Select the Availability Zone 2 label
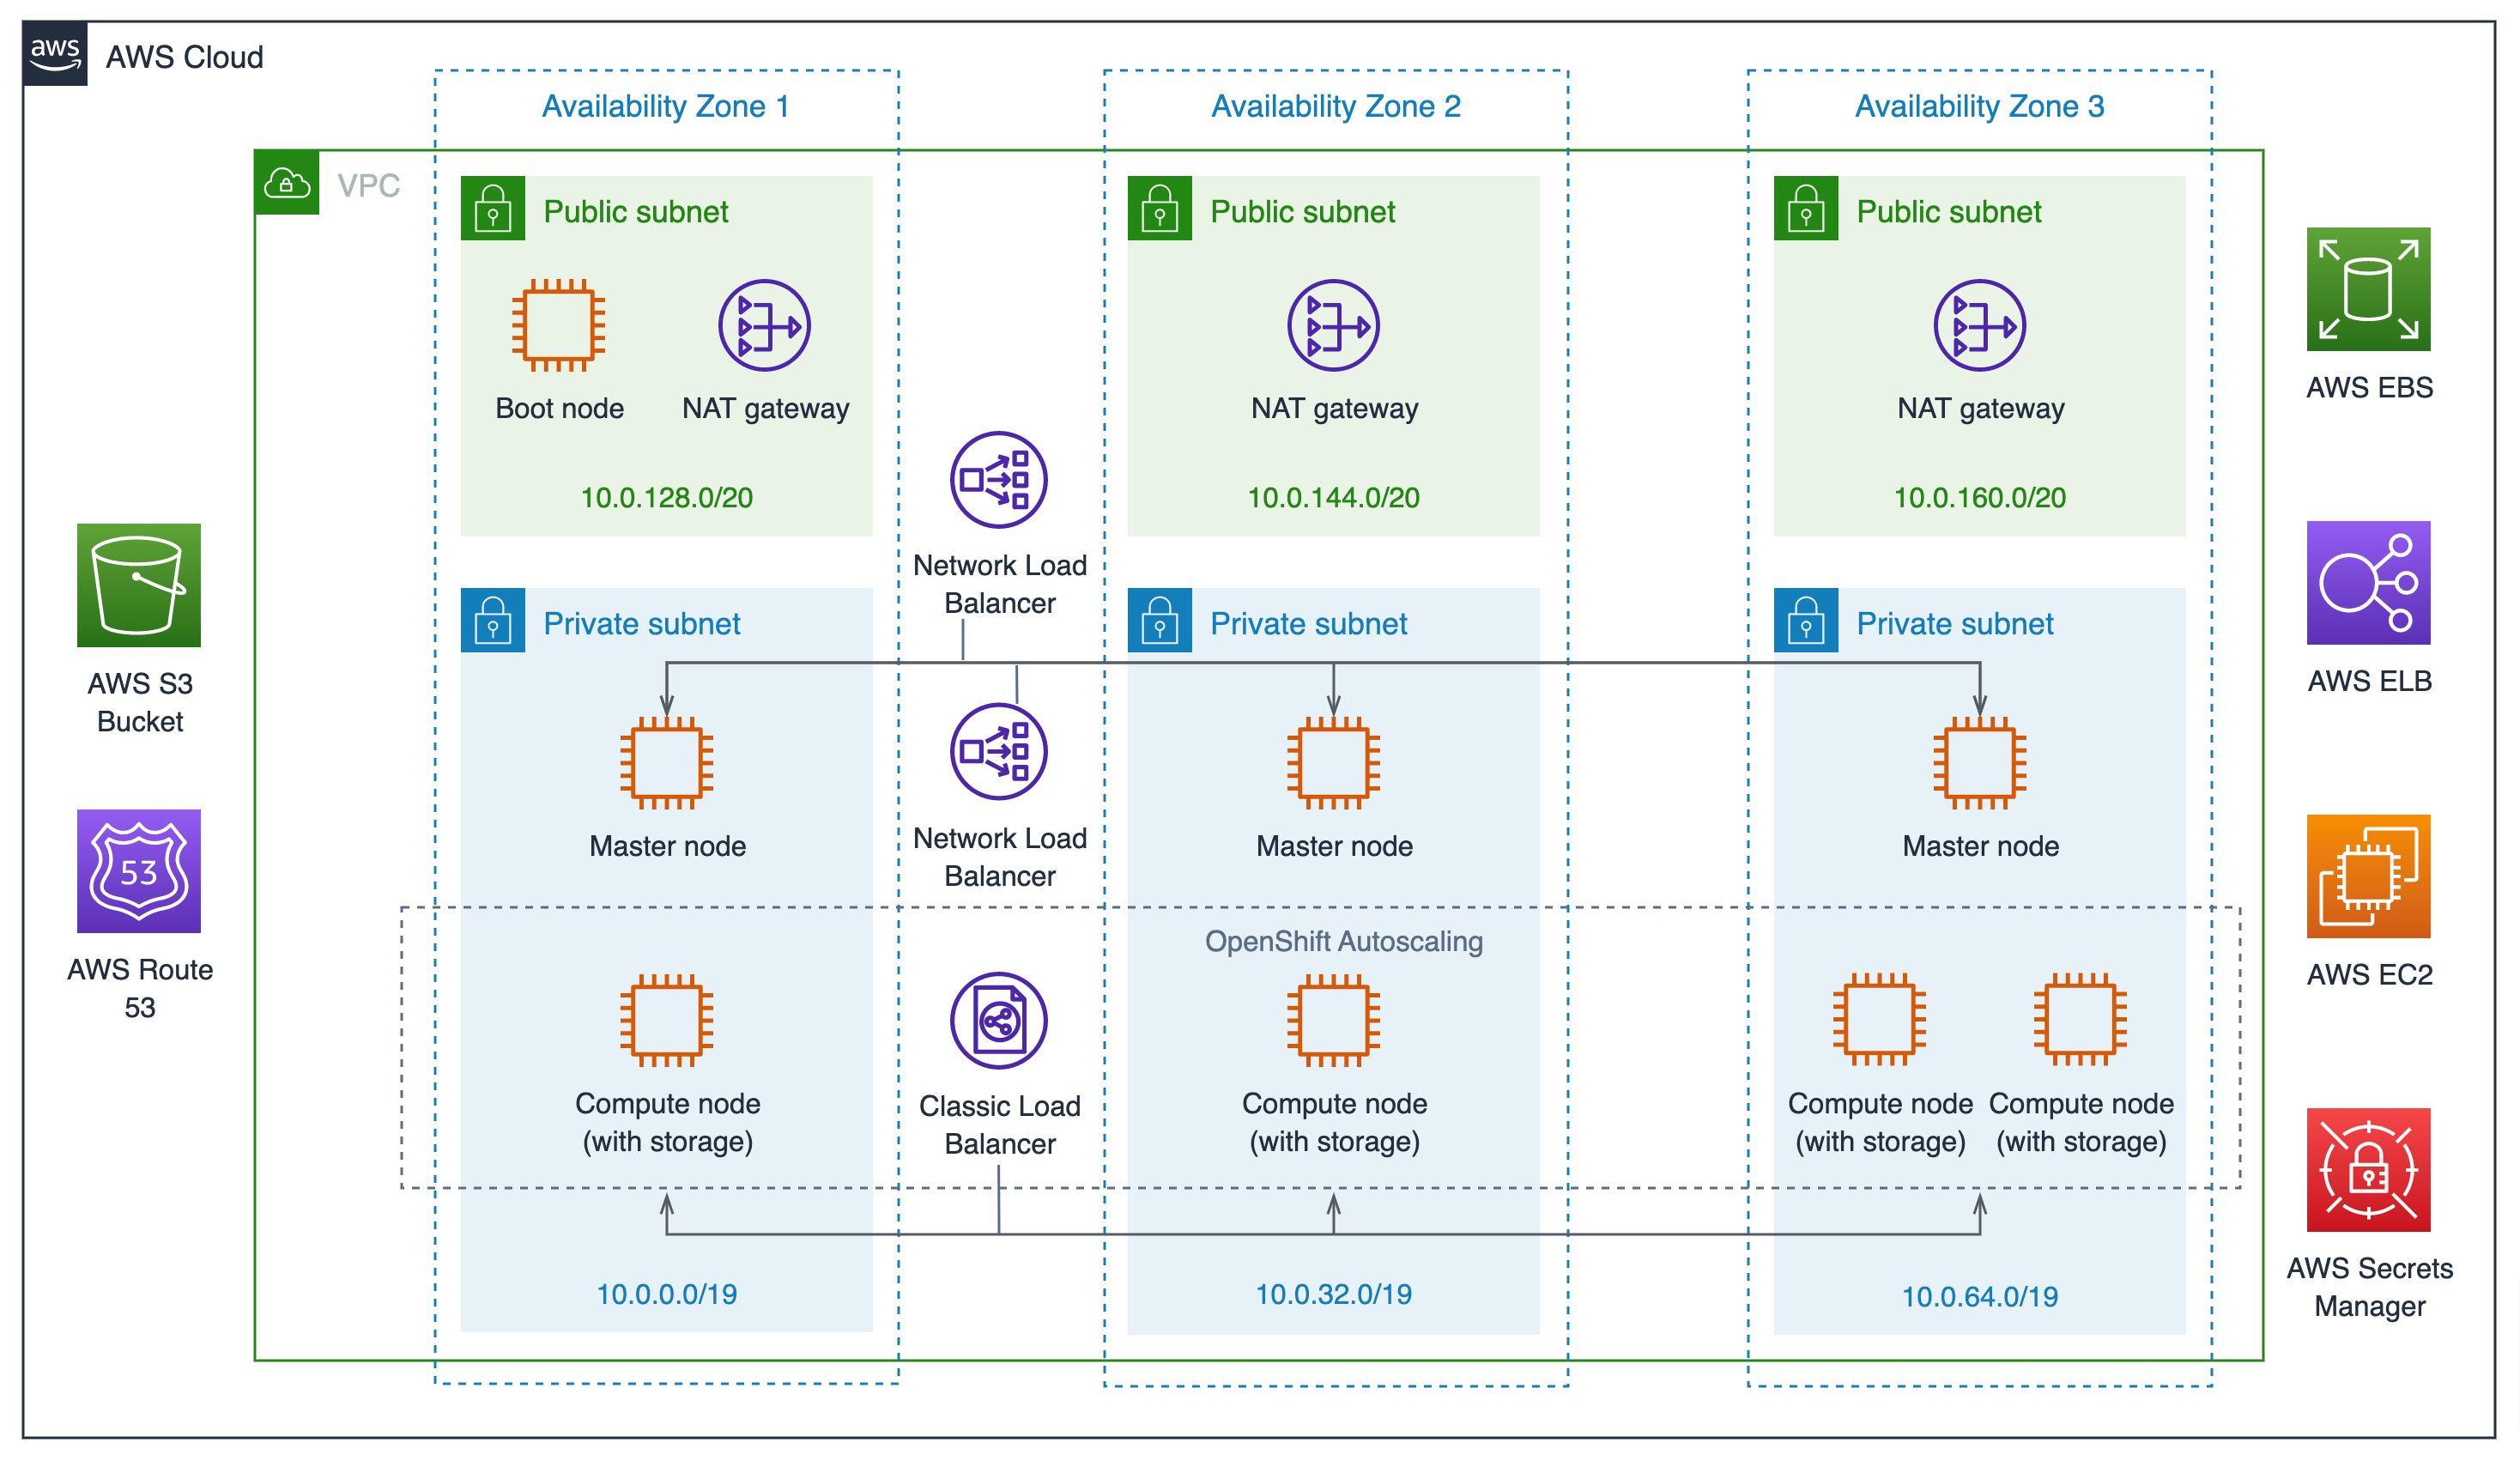The width and height of the screenshot is (2520, 1461). (x=1336, y=106)
